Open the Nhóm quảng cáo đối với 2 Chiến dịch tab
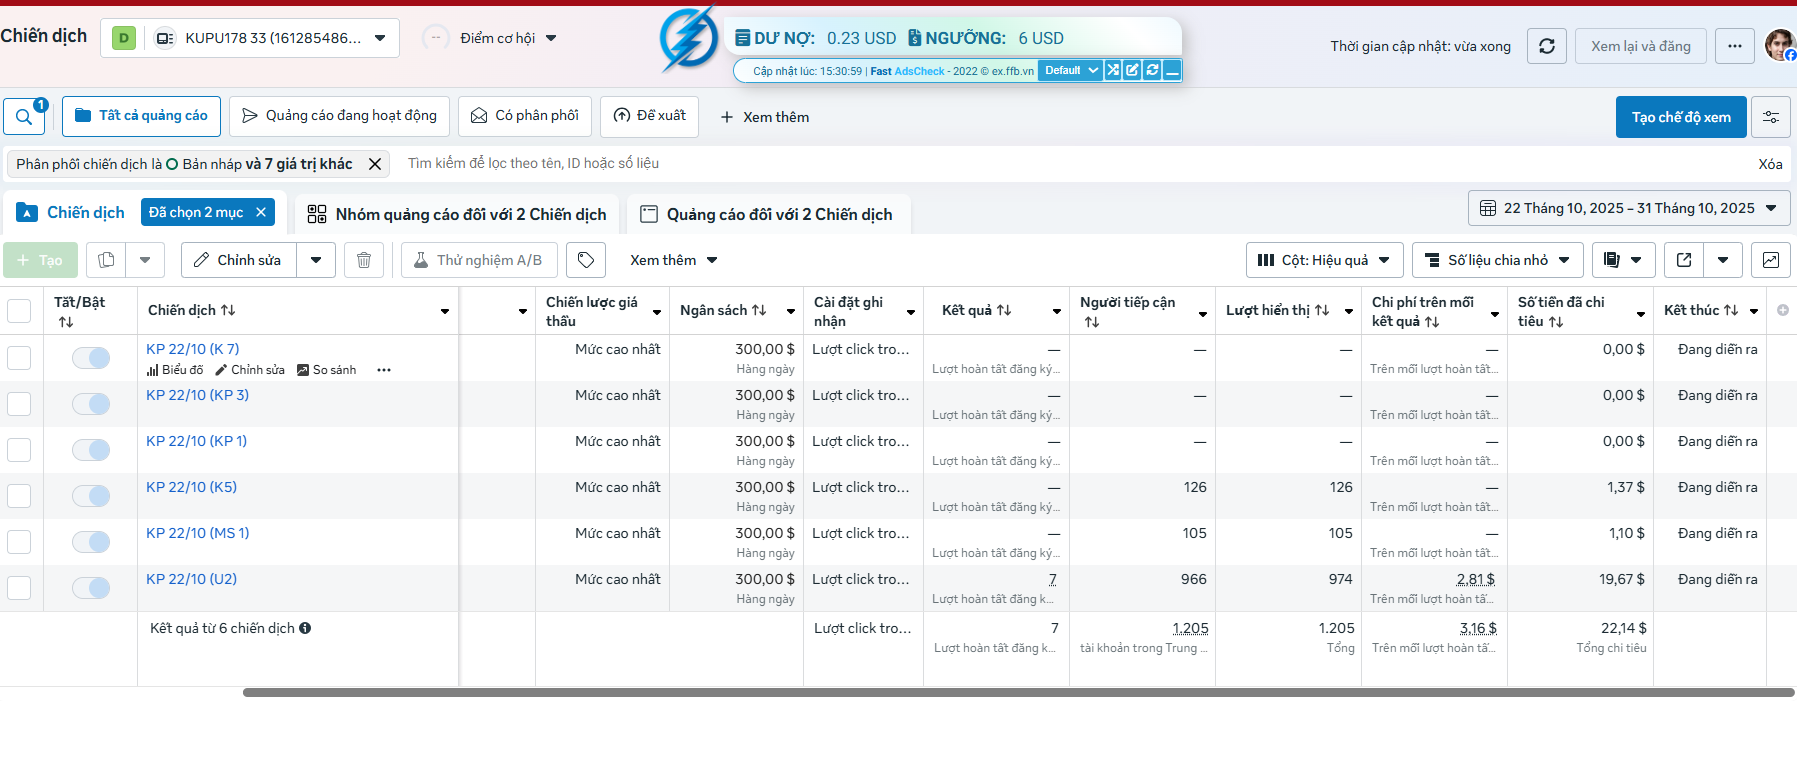 pyautogui.click(x=457, y=214)
